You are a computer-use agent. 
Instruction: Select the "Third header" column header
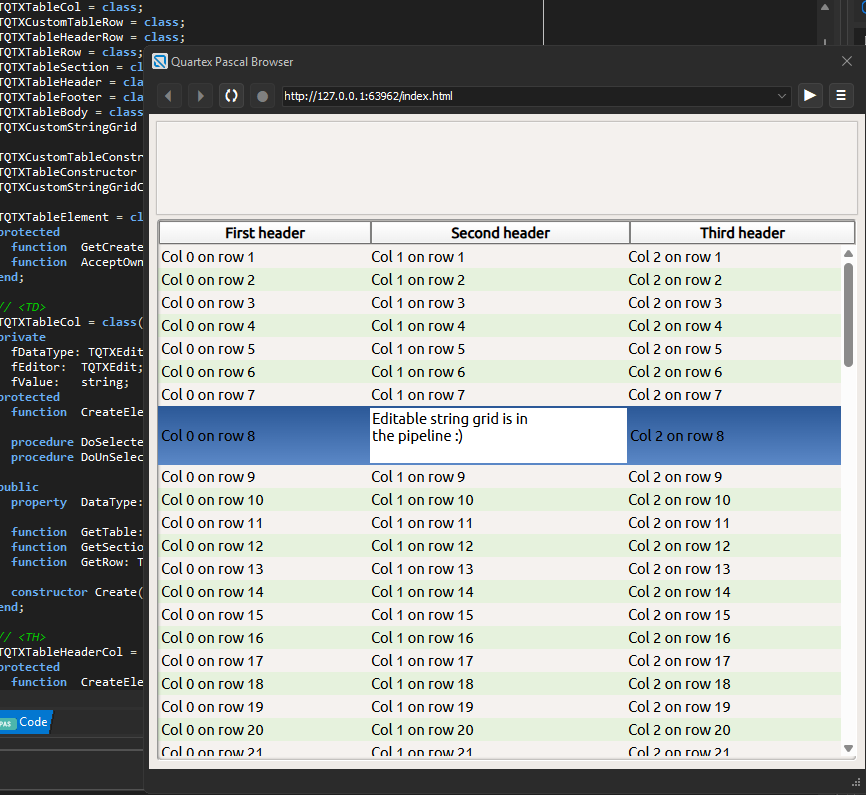click(742, 233)
